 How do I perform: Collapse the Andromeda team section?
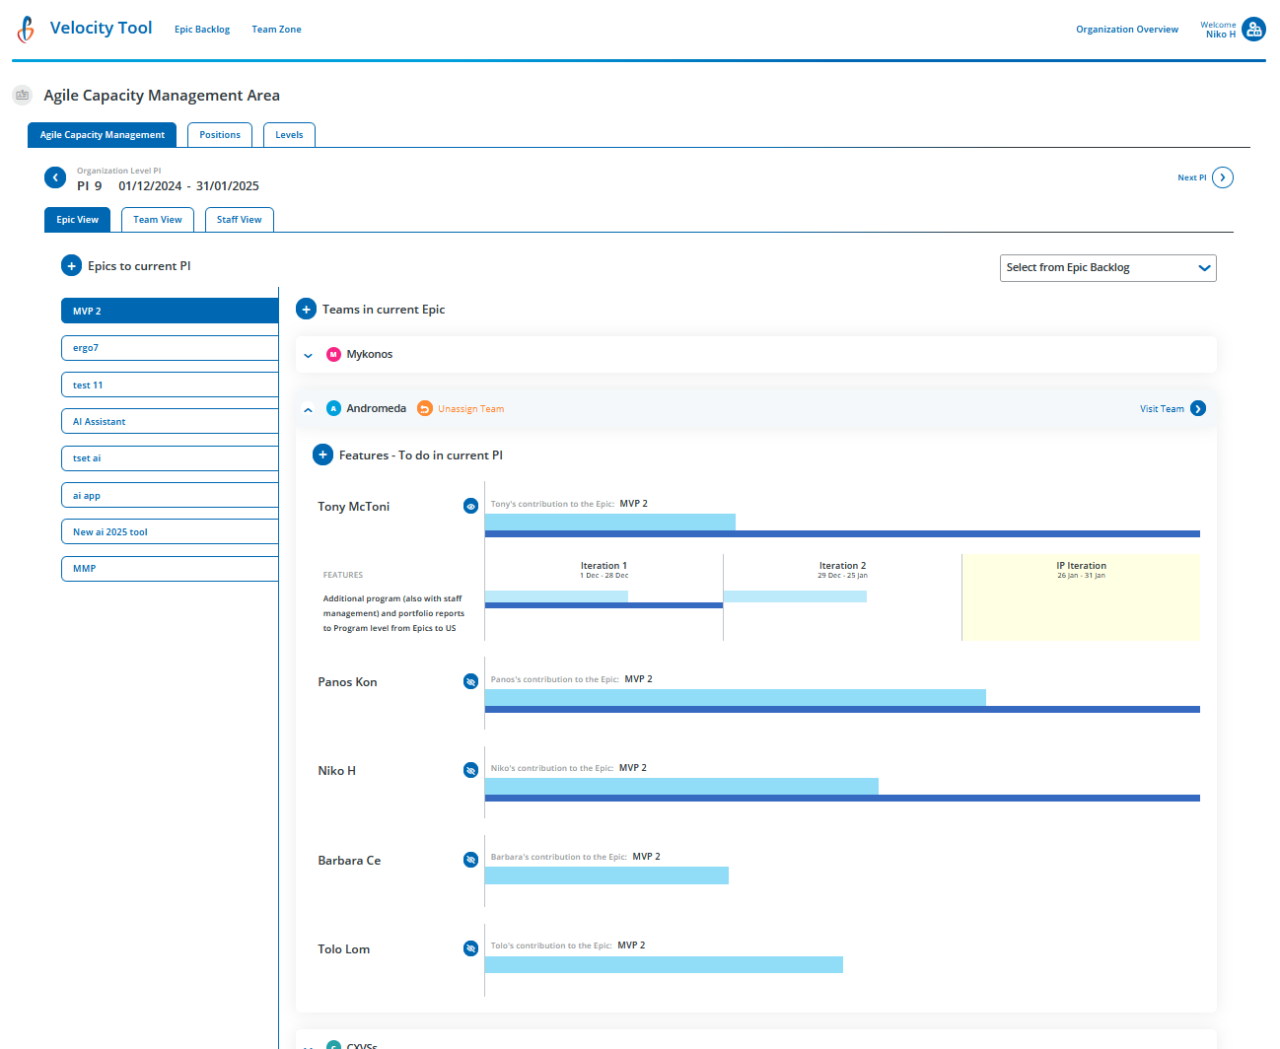click(308, 408)
